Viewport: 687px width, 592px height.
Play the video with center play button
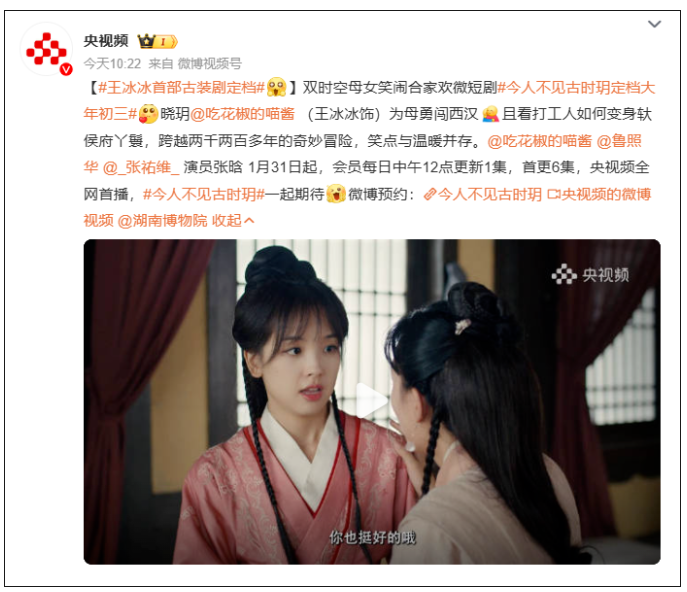[372, 401]
